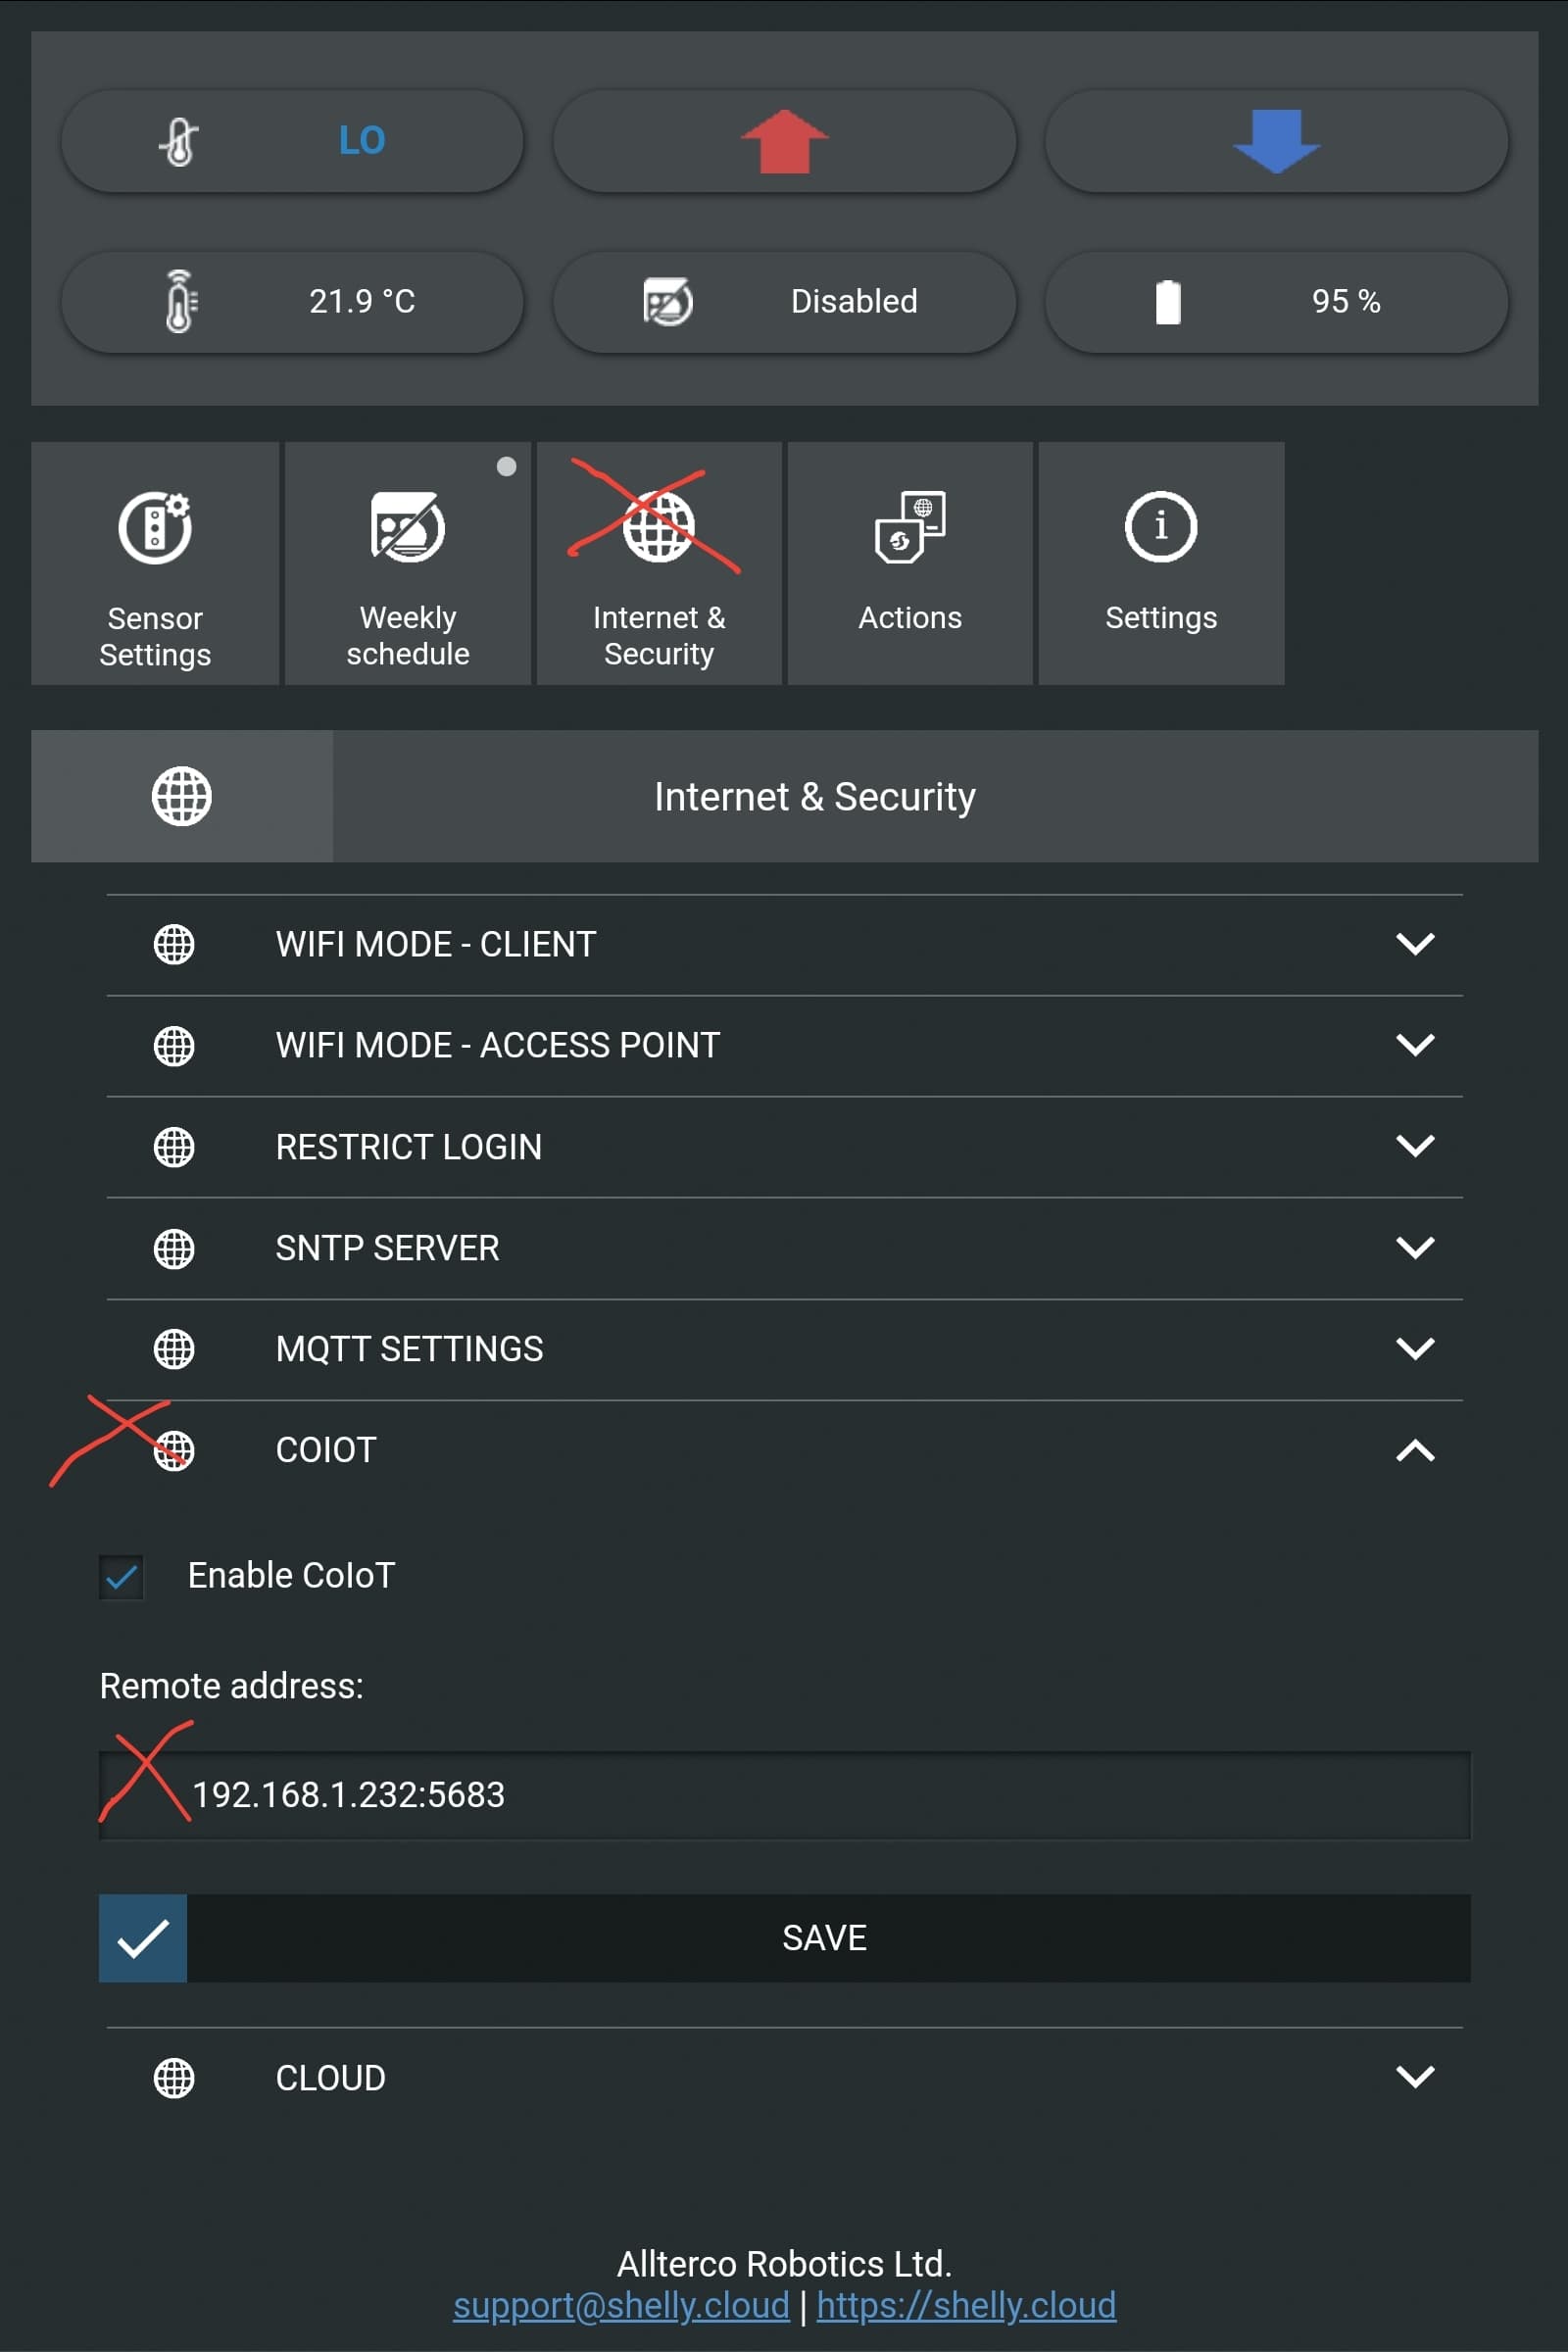Open Sensor Settings tile
Screen dimensions: 1568x2352
click(155, 563)
